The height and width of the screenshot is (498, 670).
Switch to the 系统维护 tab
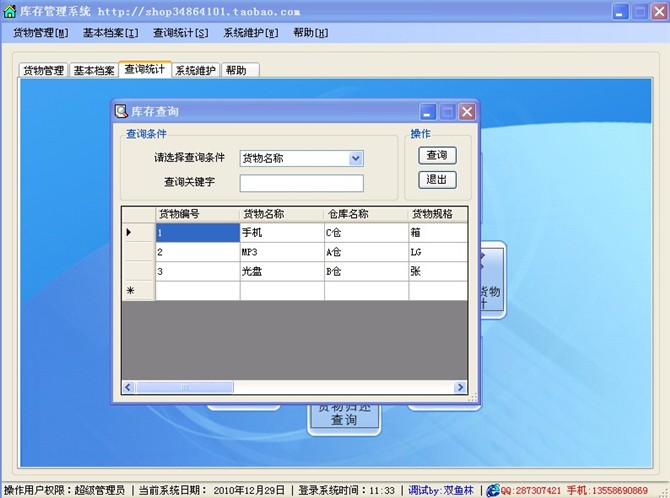pos(195,70)
